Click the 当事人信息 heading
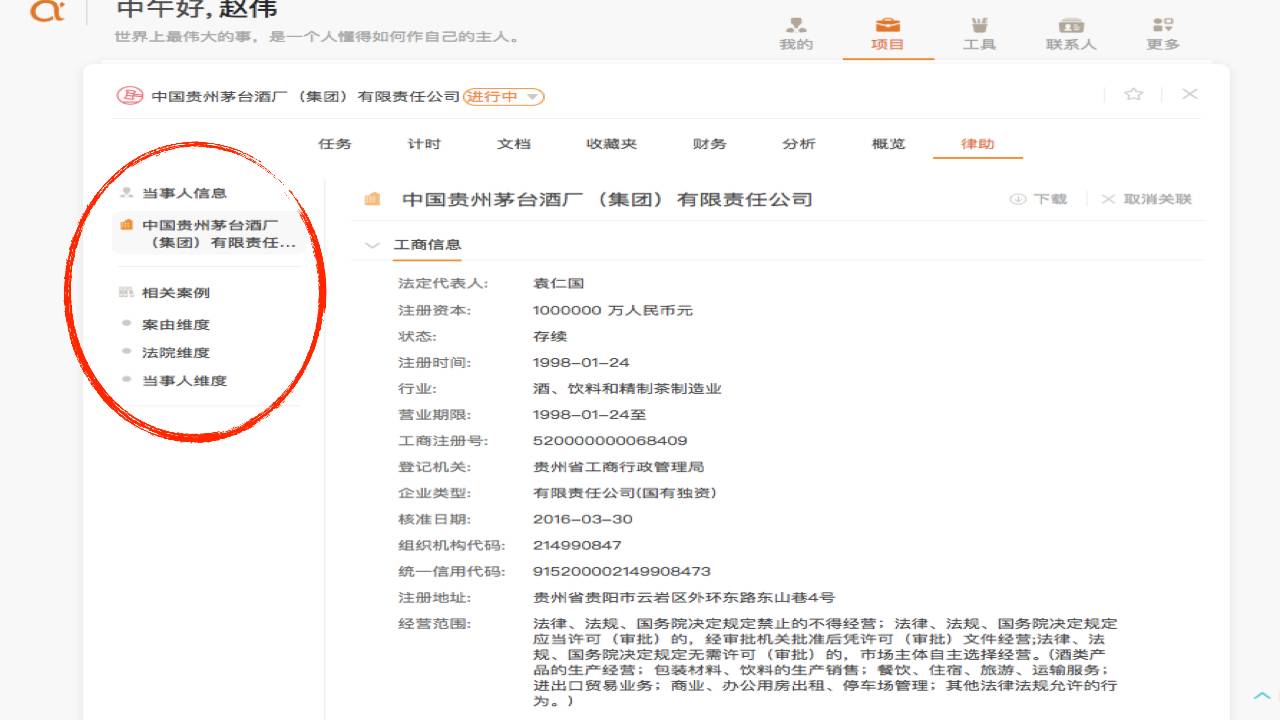 [184, 193]
